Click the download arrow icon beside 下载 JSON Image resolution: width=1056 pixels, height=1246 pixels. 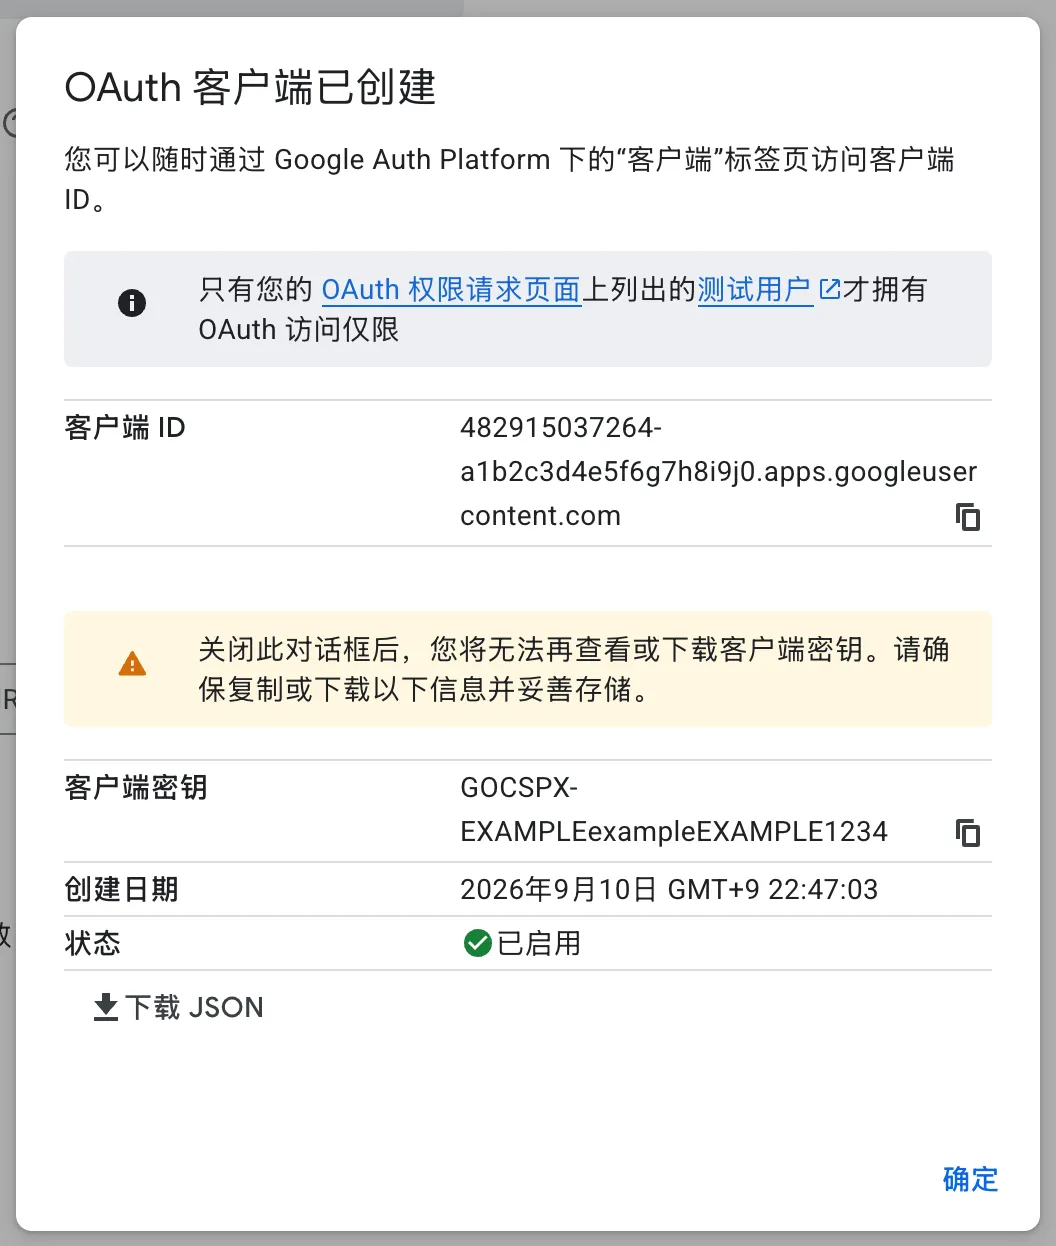click(106, 1007)
